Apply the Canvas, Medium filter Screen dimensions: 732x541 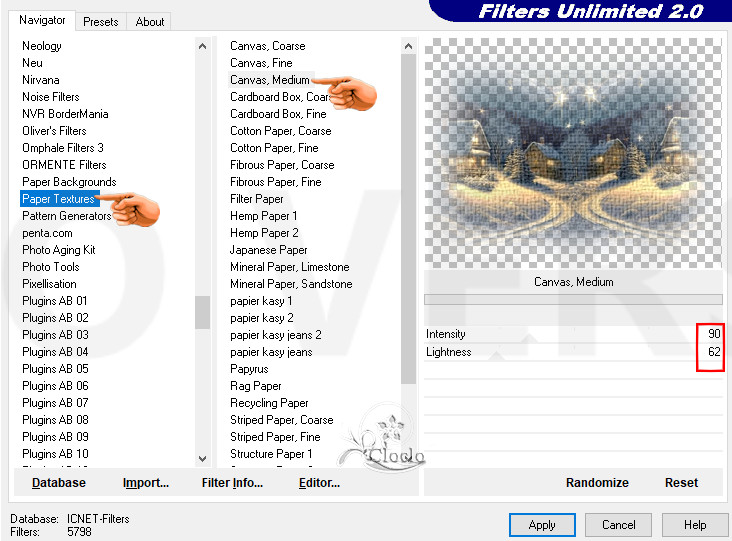[542, 525]
